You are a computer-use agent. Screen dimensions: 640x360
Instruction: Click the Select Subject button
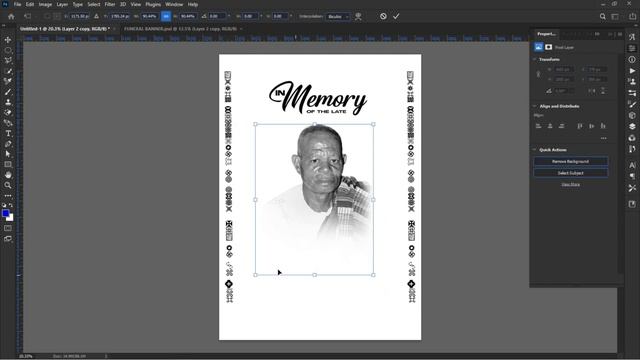point(571,173)
